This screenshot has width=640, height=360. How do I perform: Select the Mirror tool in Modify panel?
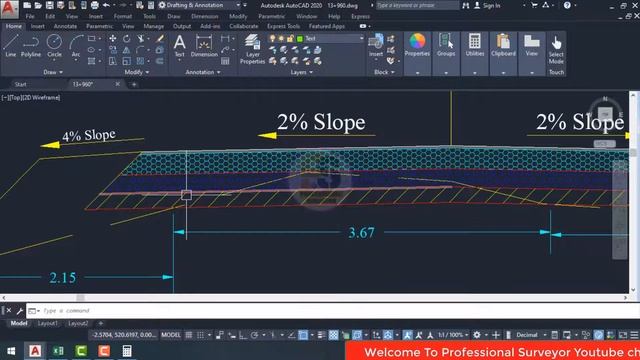click(127, 50)
